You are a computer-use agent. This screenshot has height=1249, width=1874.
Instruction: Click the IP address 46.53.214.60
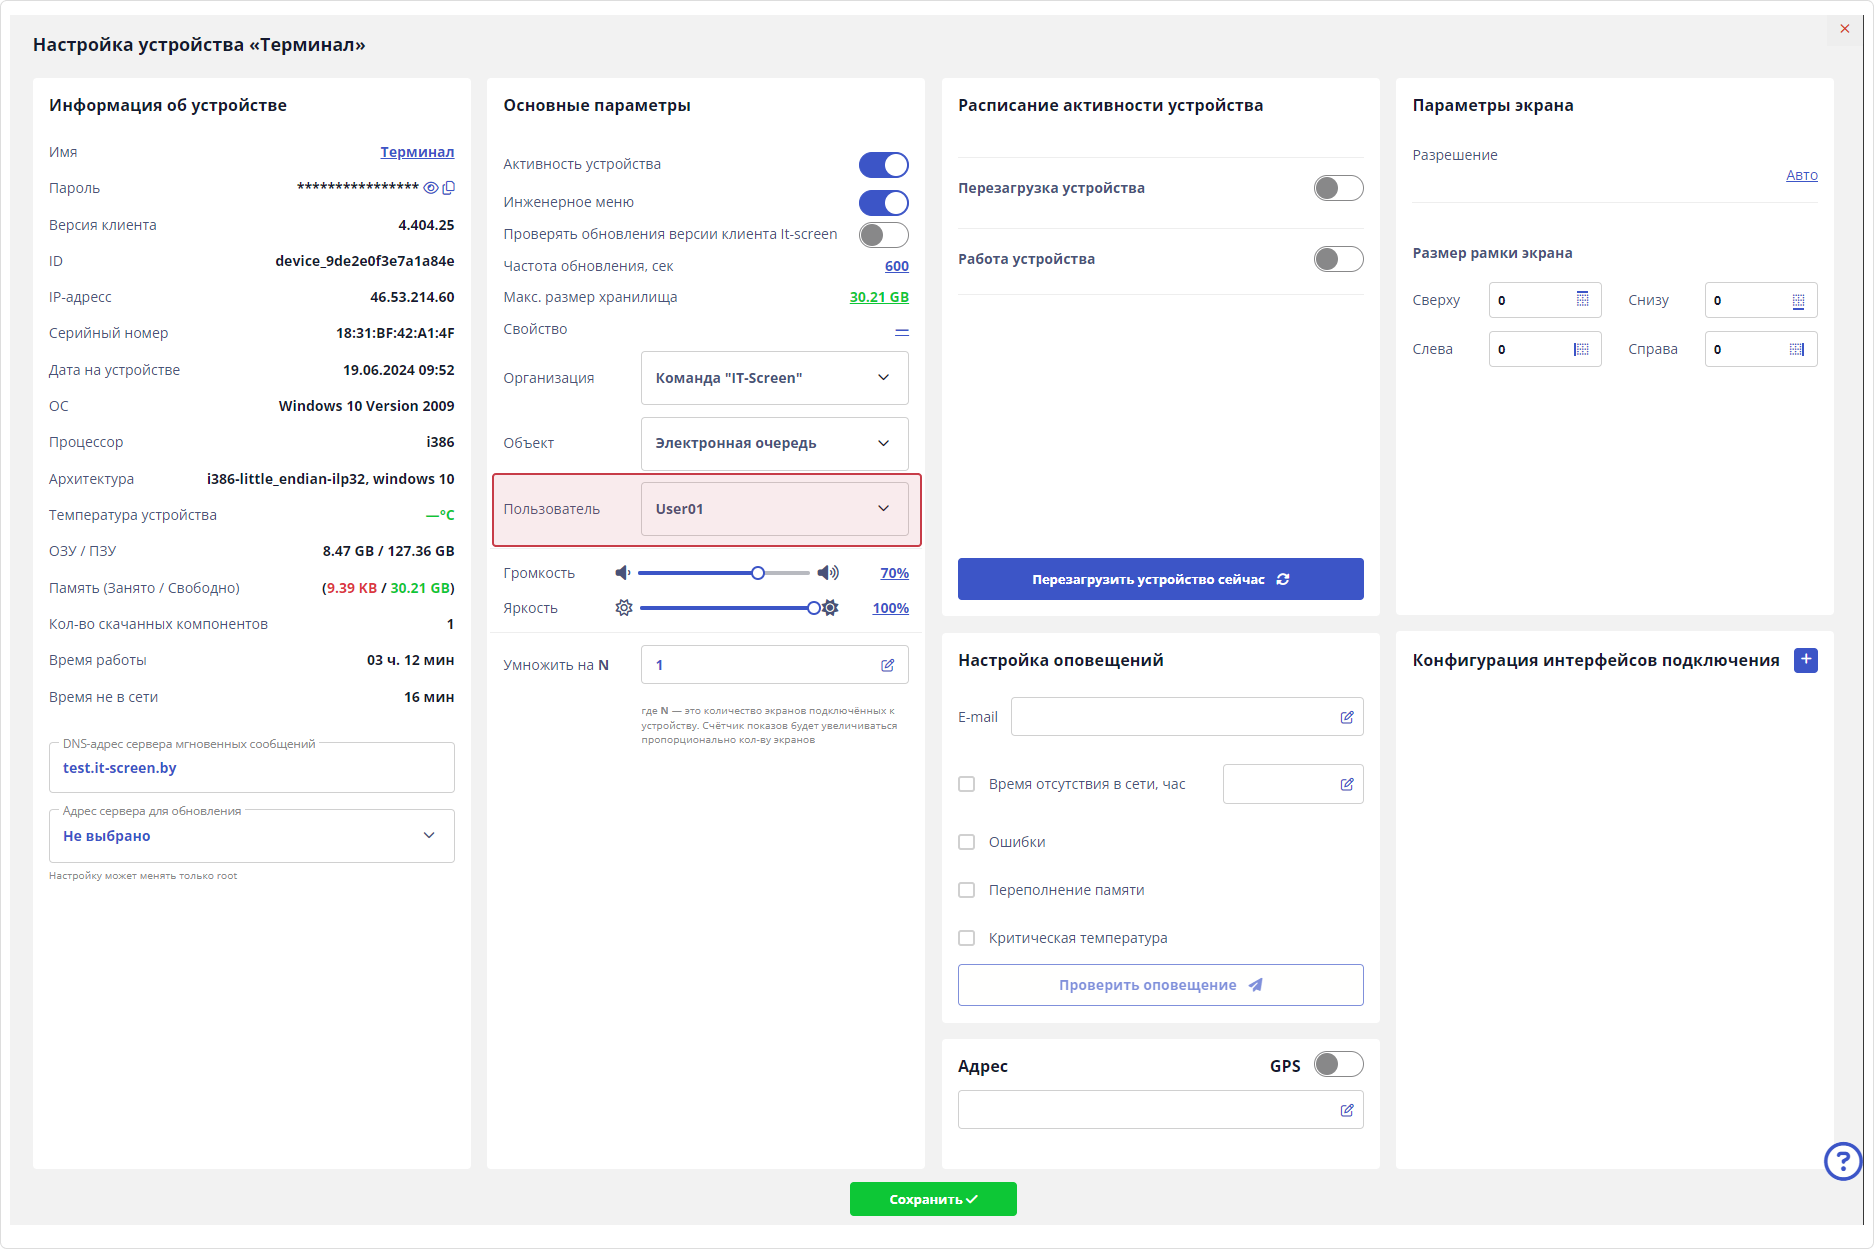click(x=412, y=297)
